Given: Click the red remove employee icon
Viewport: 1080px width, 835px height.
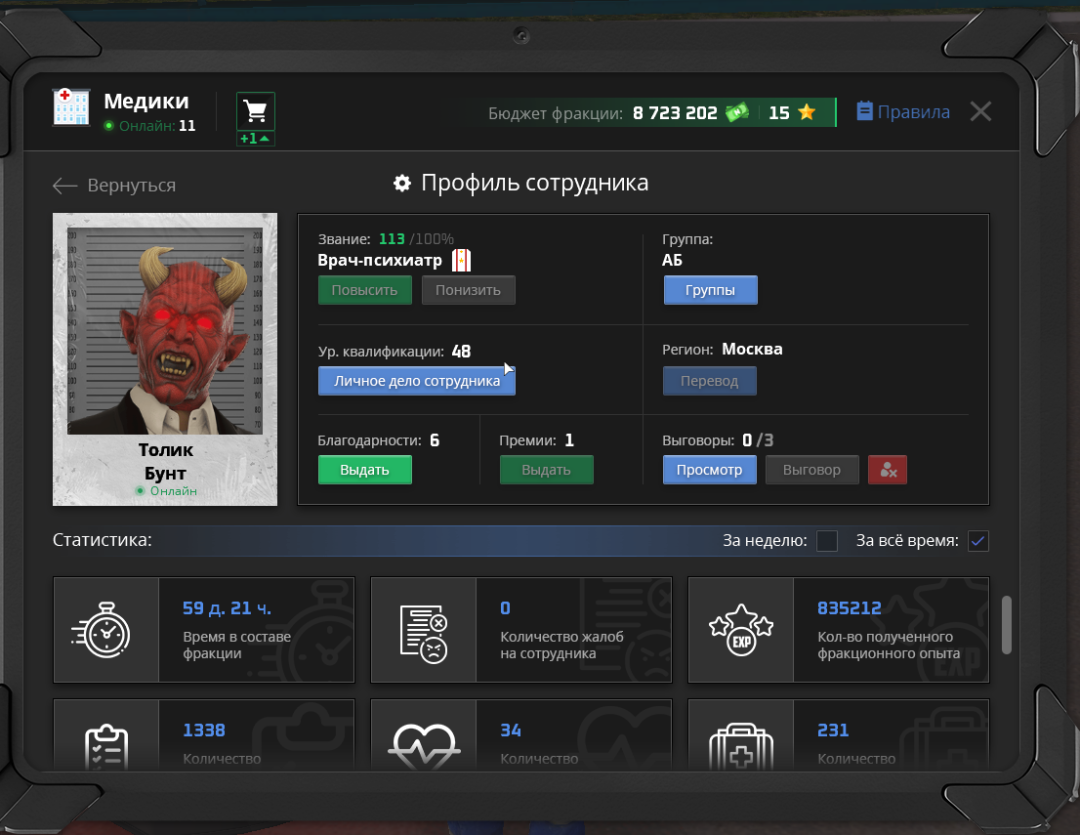Looking at the screenshot, I should pos(887,470).
